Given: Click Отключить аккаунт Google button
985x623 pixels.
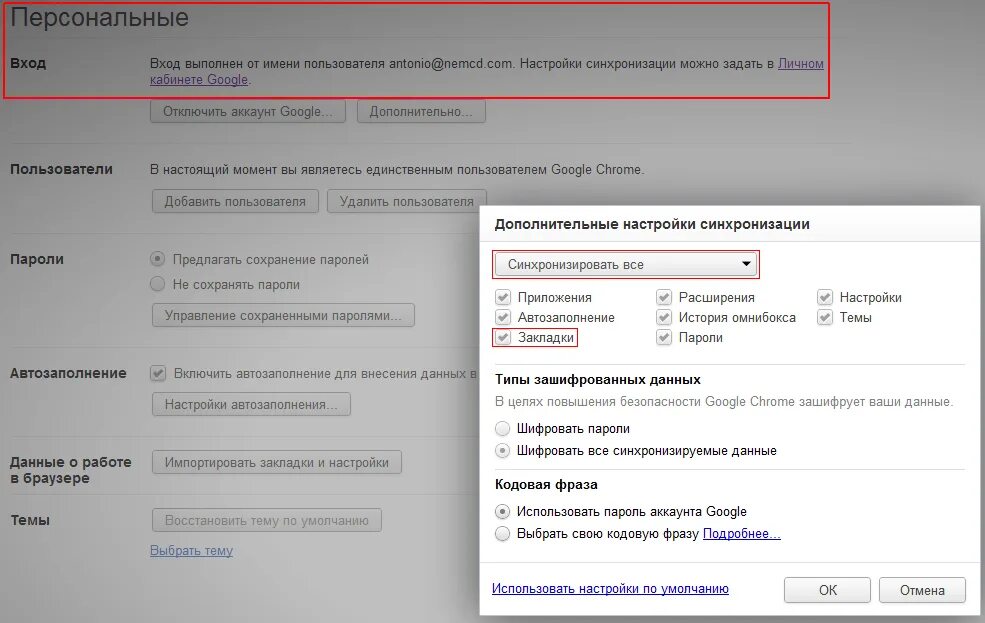Looking at the screenshot, I should pyautogui.click(x=248, y=111).
